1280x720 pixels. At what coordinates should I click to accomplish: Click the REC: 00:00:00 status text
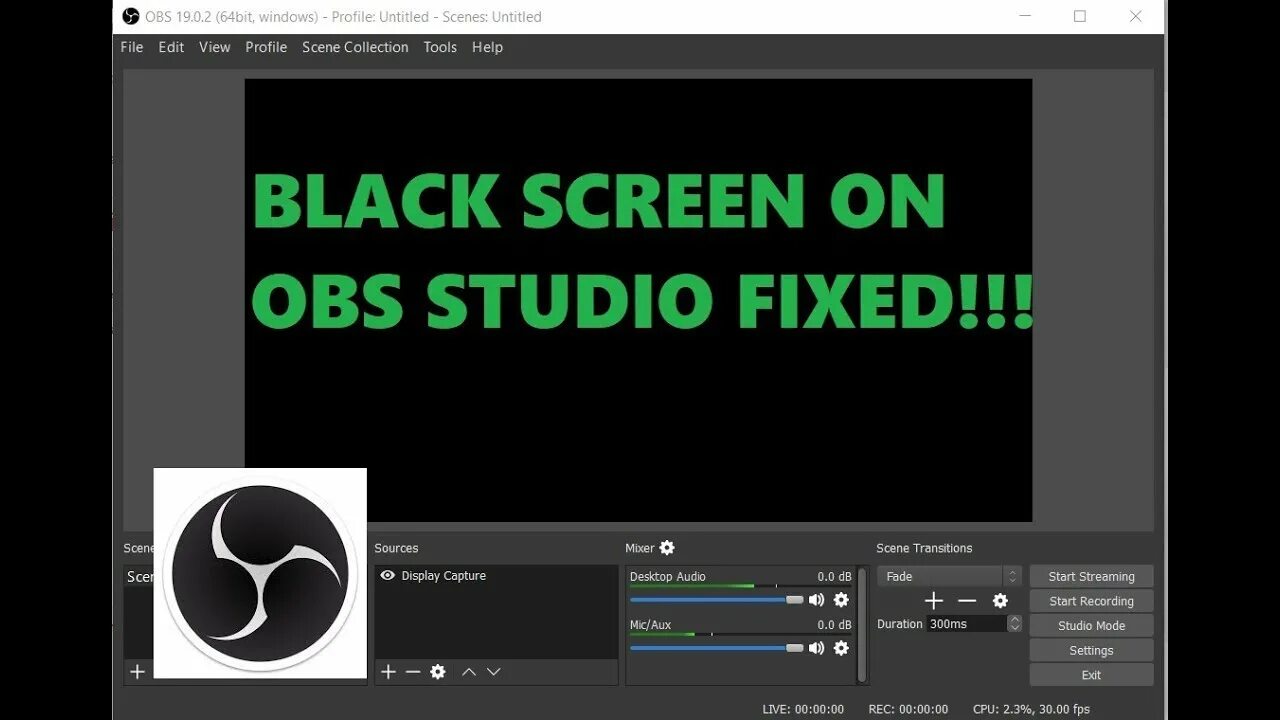(x=908, y=709)
